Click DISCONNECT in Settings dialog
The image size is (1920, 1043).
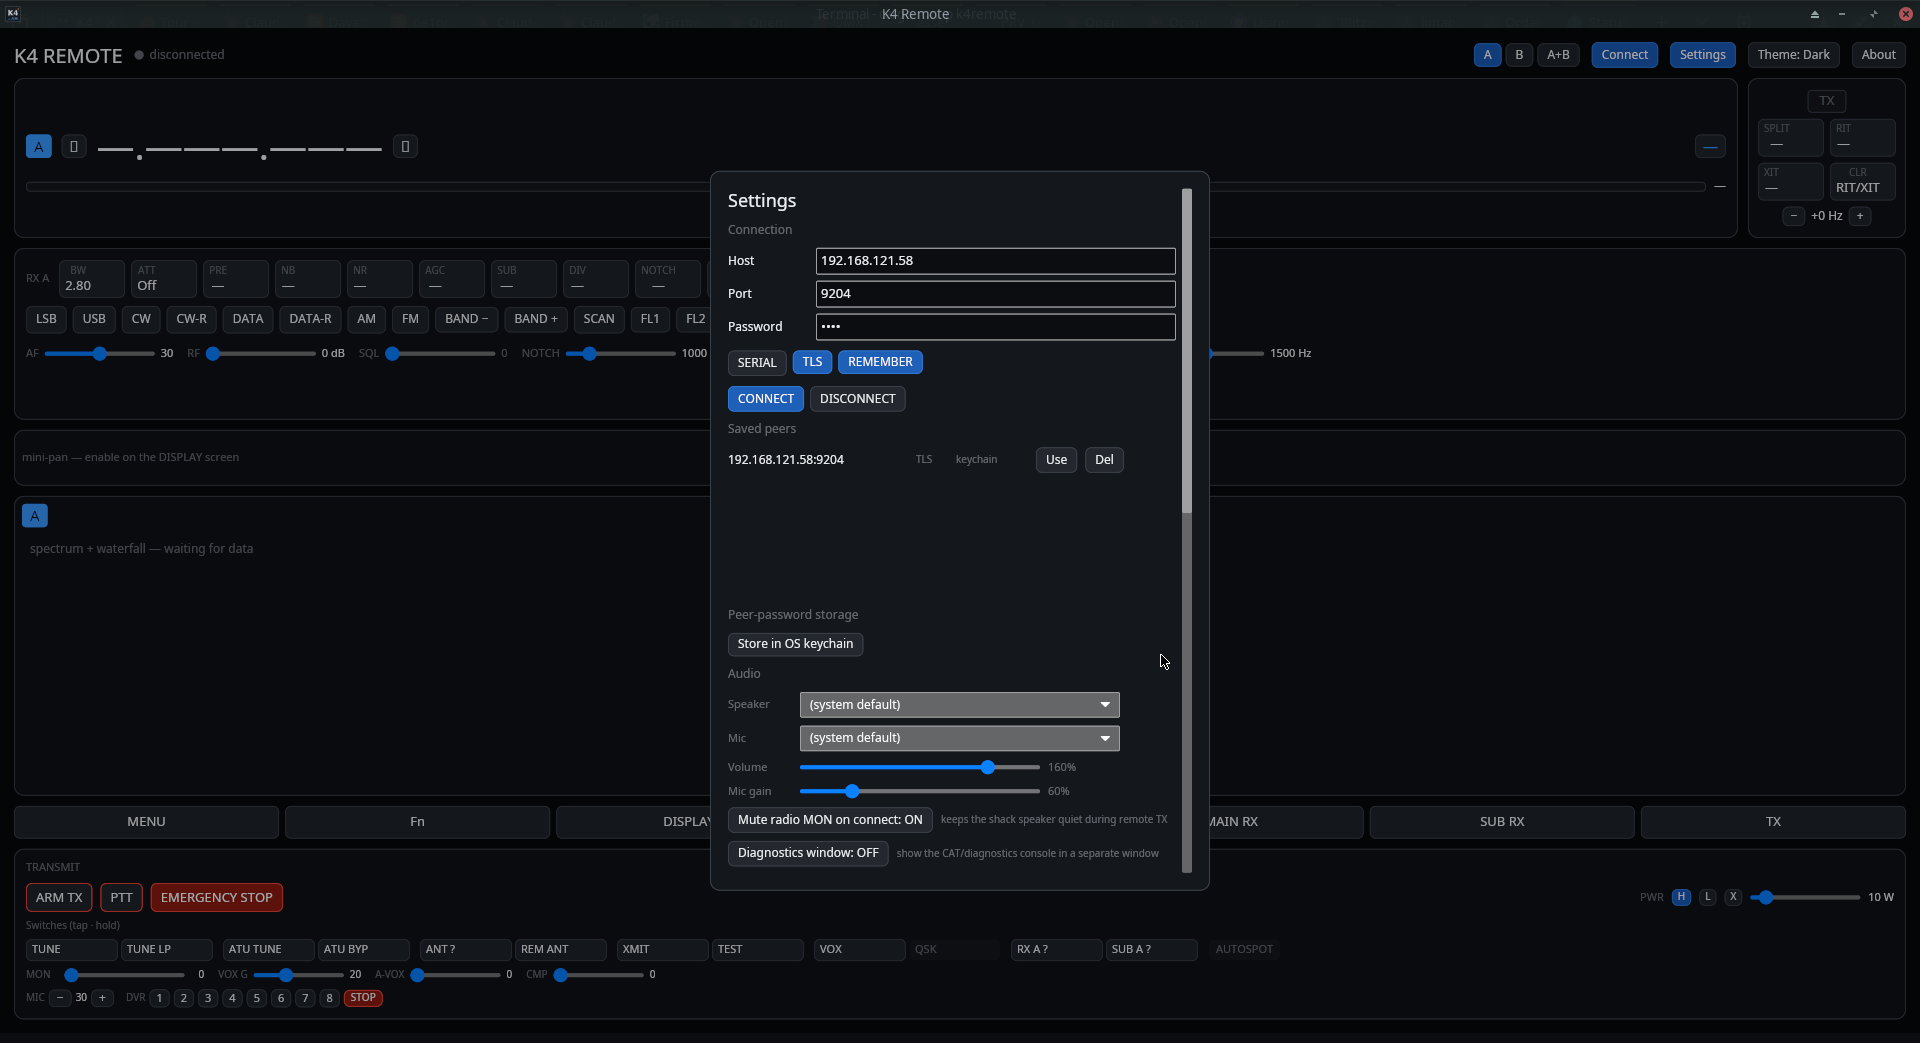[857, 399]
